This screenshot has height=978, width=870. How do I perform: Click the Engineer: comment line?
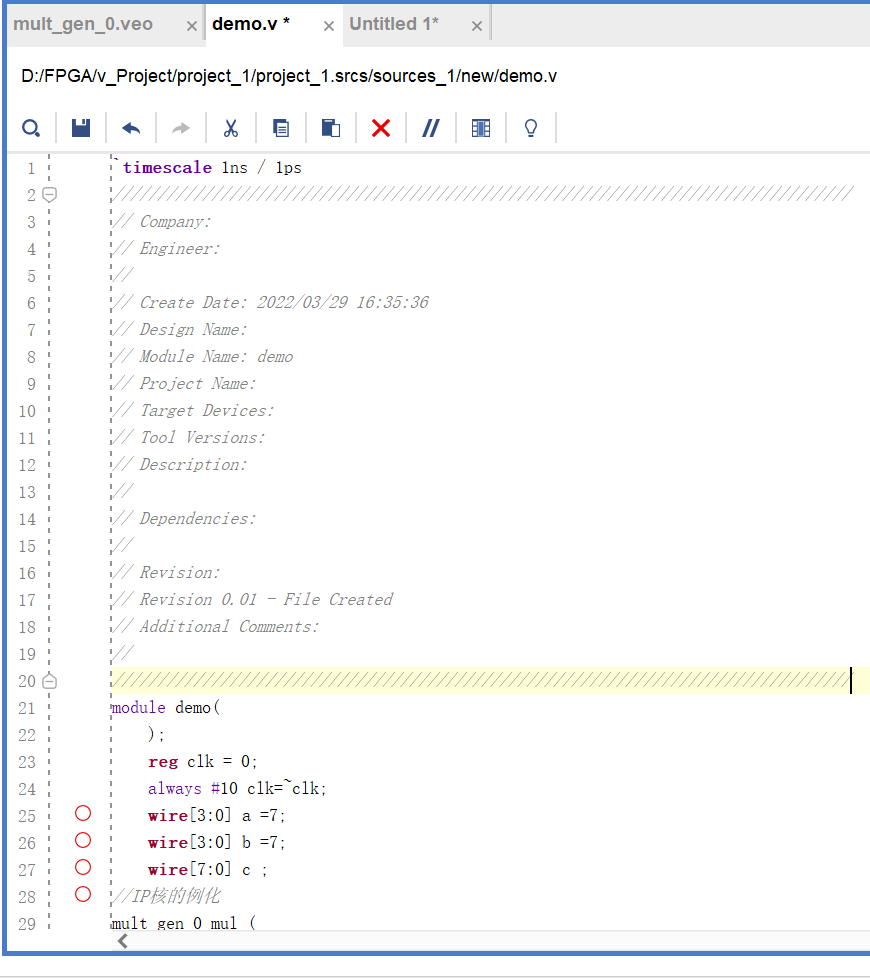(167, 249)
